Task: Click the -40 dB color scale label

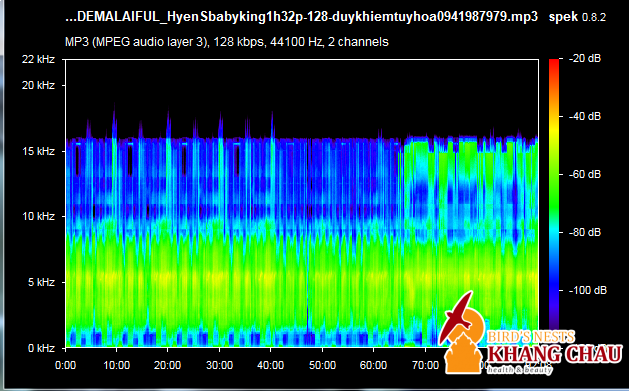Action: pos(584,116)
